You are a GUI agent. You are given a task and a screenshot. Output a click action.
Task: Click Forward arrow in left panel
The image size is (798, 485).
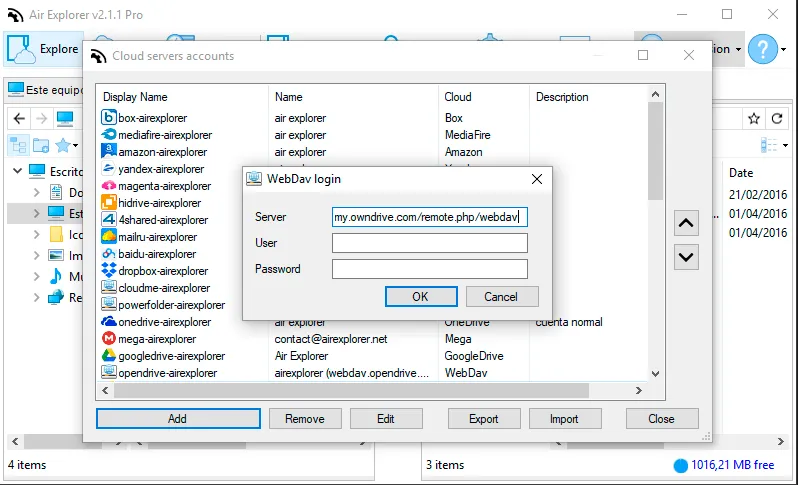coord(42,119)
